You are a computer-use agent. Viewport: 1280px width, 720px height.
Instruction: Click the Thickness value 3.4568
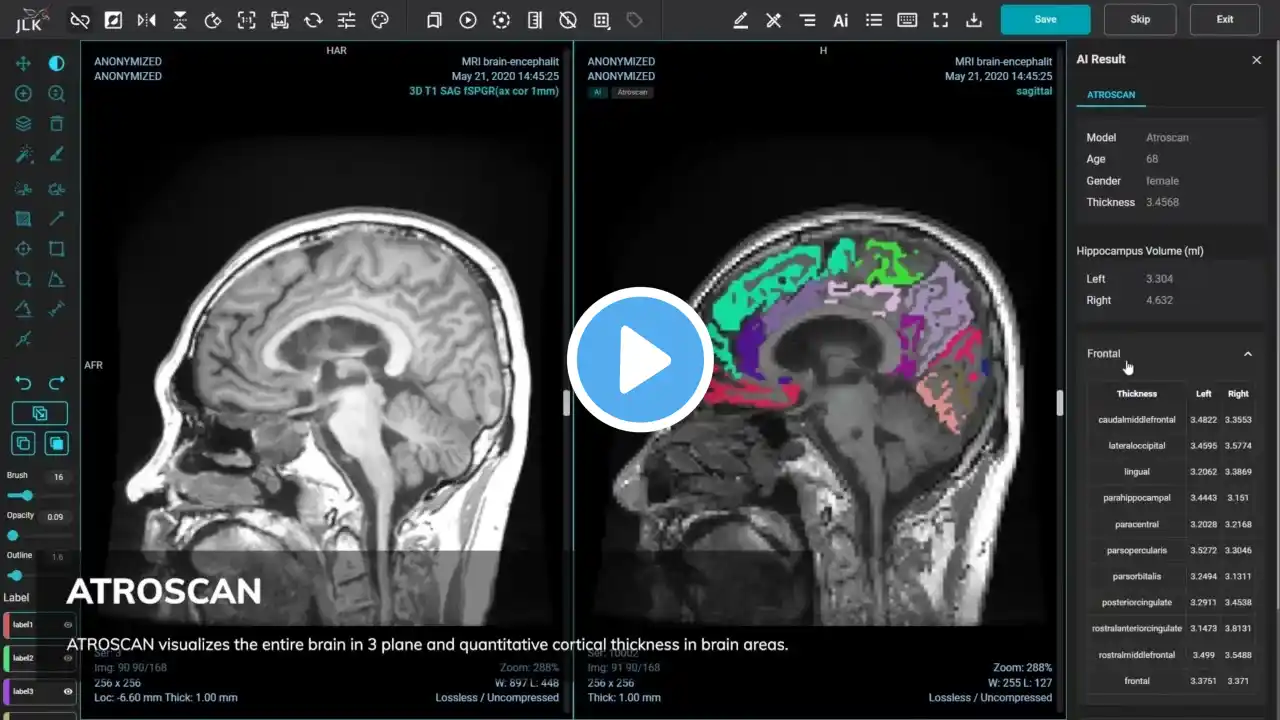[1162, 202]
